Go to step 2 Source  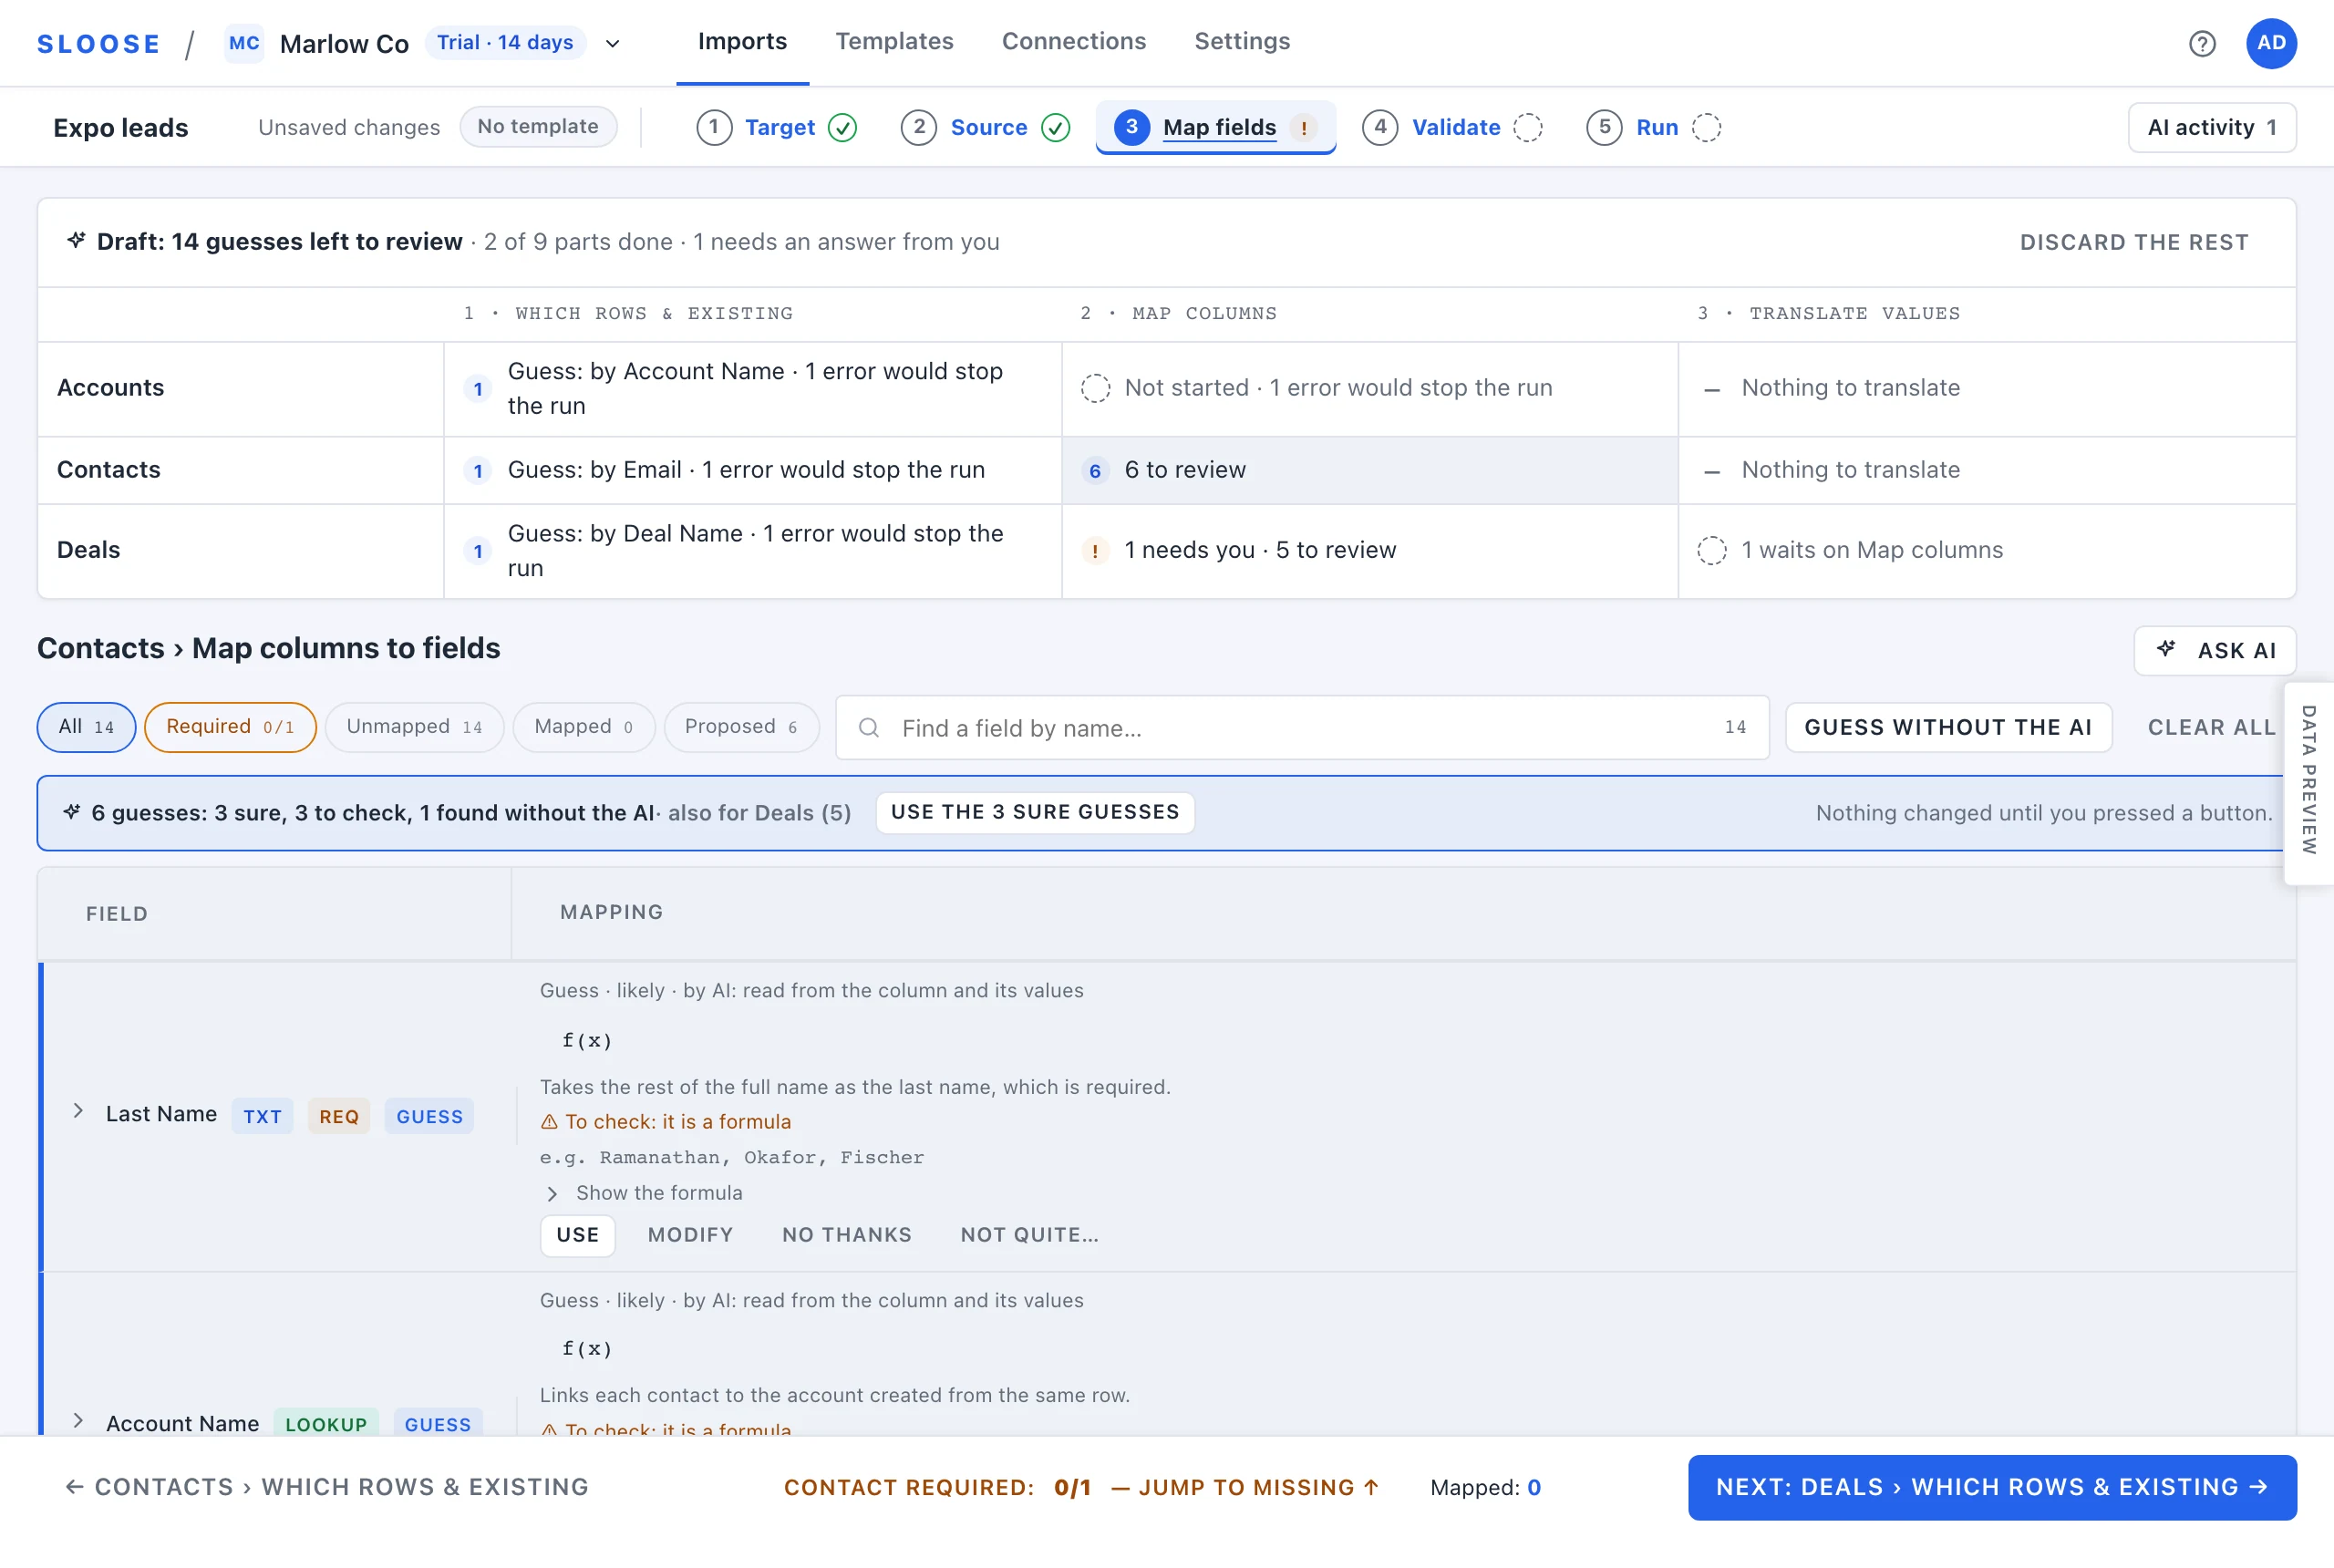[x=985, y=128]
